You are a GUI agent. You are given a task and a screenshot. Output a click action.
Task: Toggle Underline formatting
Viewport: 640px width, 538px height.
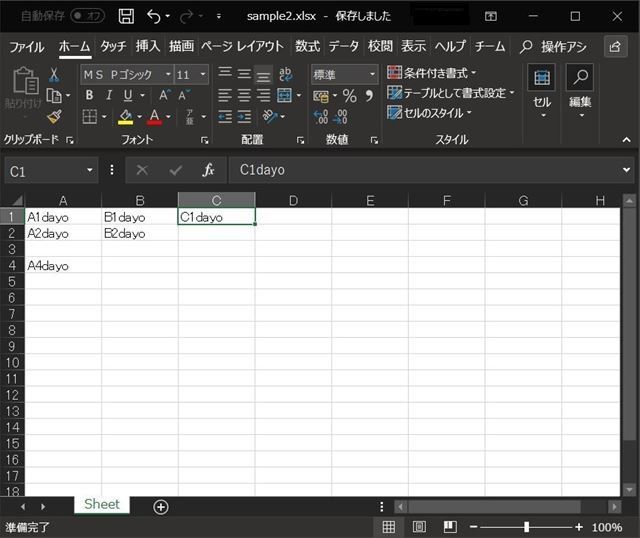[128, 96]
